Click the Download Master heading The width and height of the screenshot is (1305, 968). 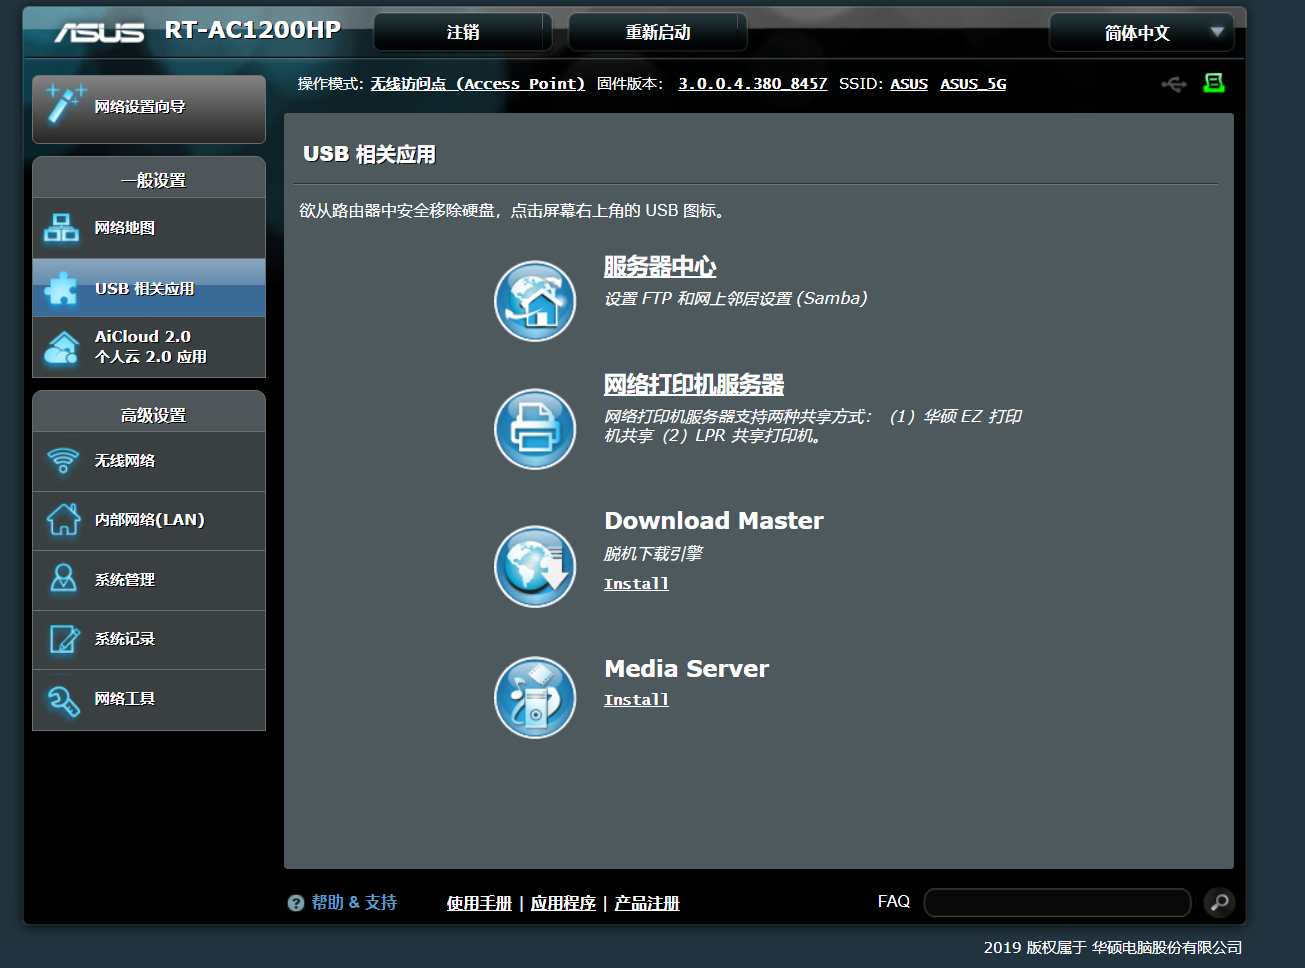click(714, 521)
